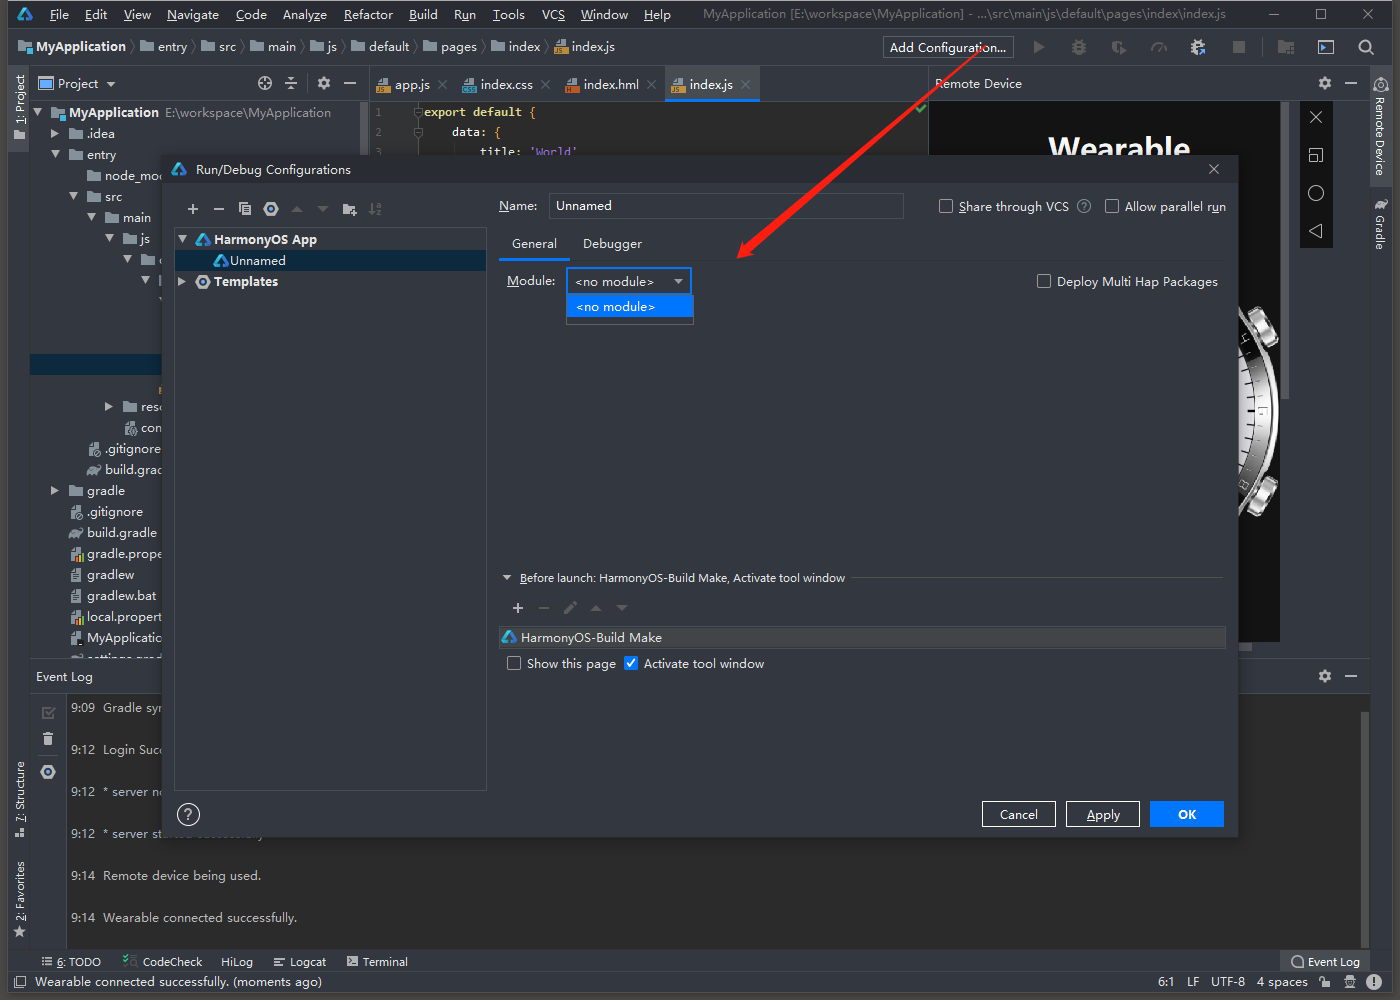
Task: Click the Search Everywhere magnifier icon
Action: click(1366, 47)
